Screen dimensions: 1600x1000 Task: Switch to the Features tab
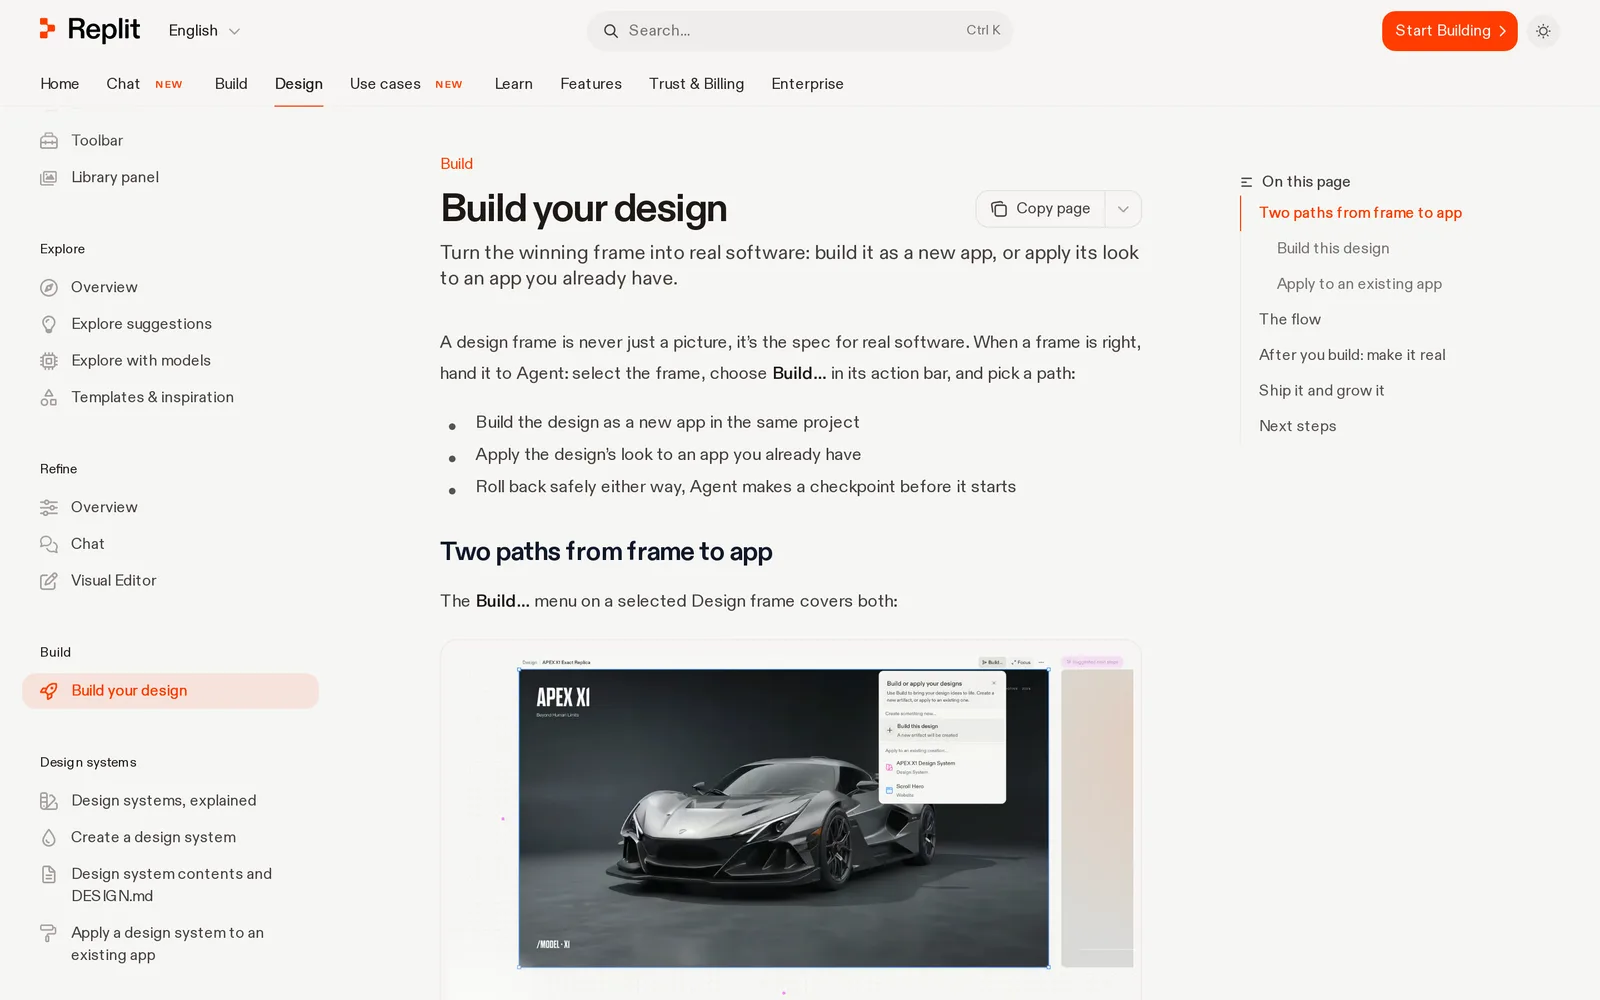pos(591,84)
